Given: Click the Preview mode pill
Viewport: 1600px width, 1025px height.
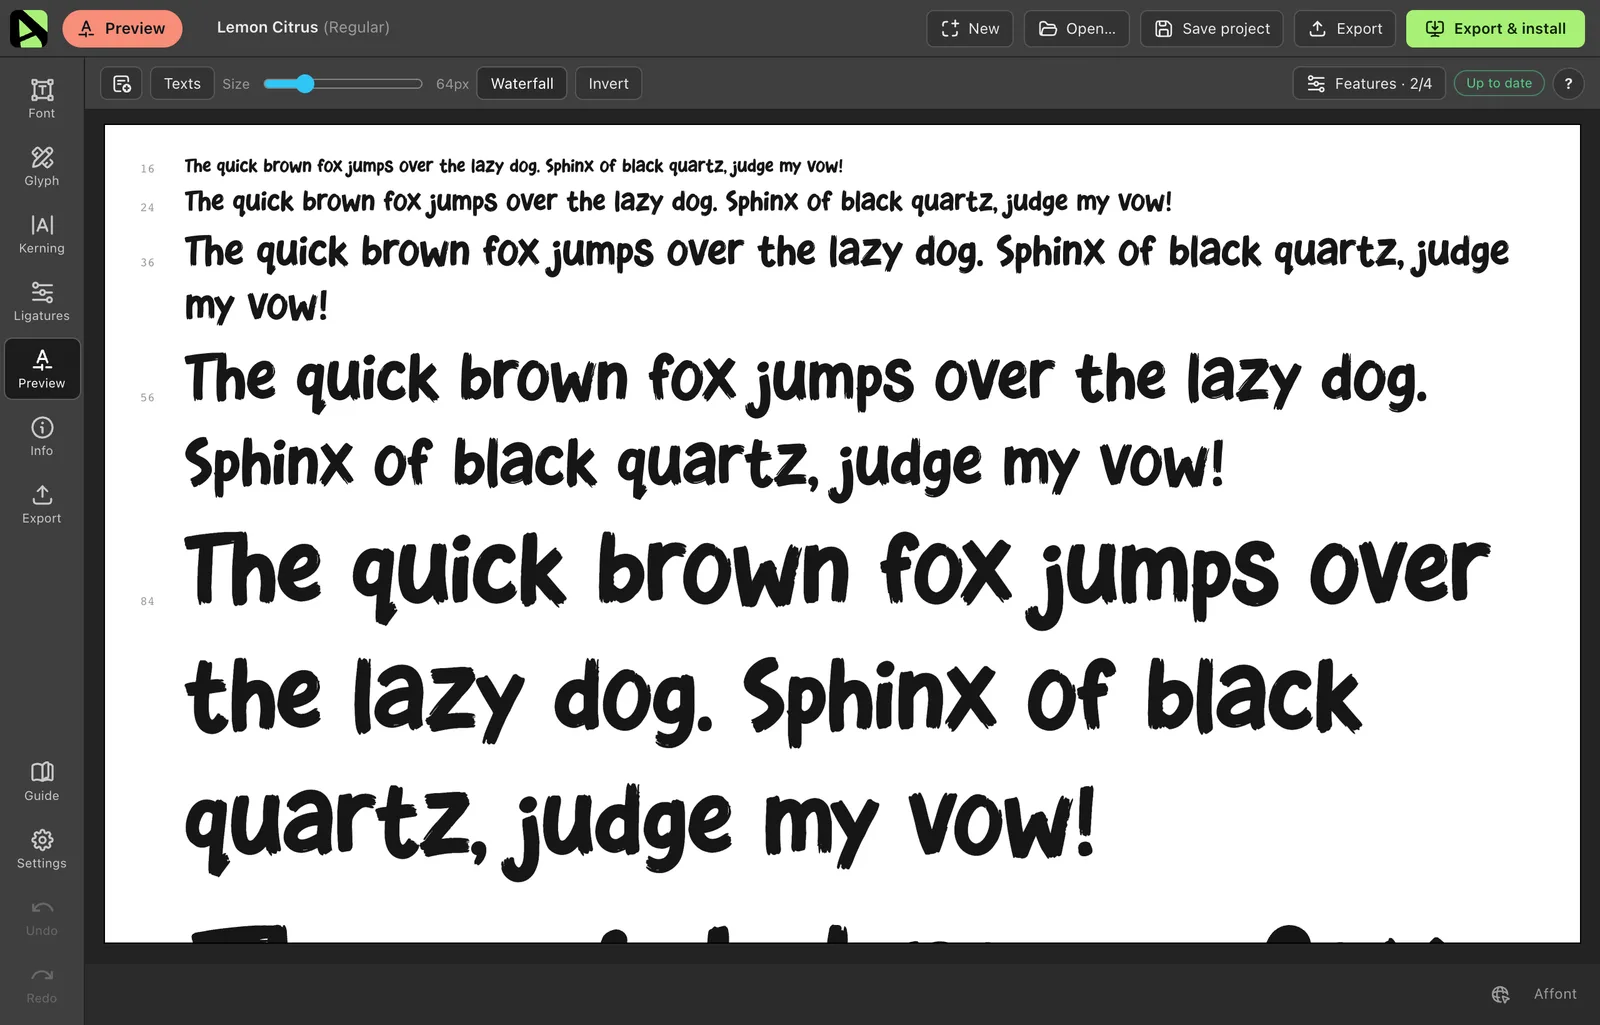Looking at the screenshot, I should point(122,29).
